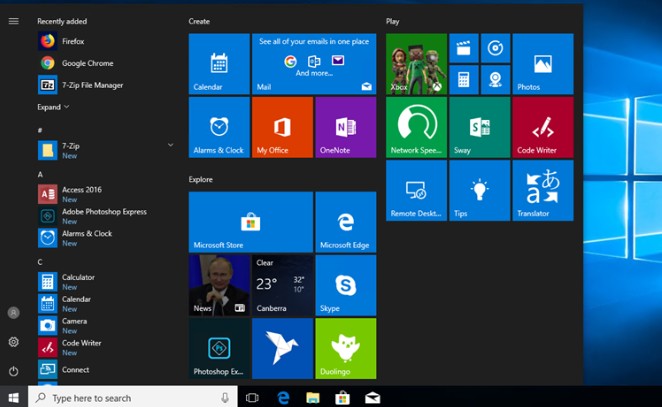Image resolution: width=662 pixels, height=407 pixels.
Task: Open the Power options button
Action: tap(14, 371)
